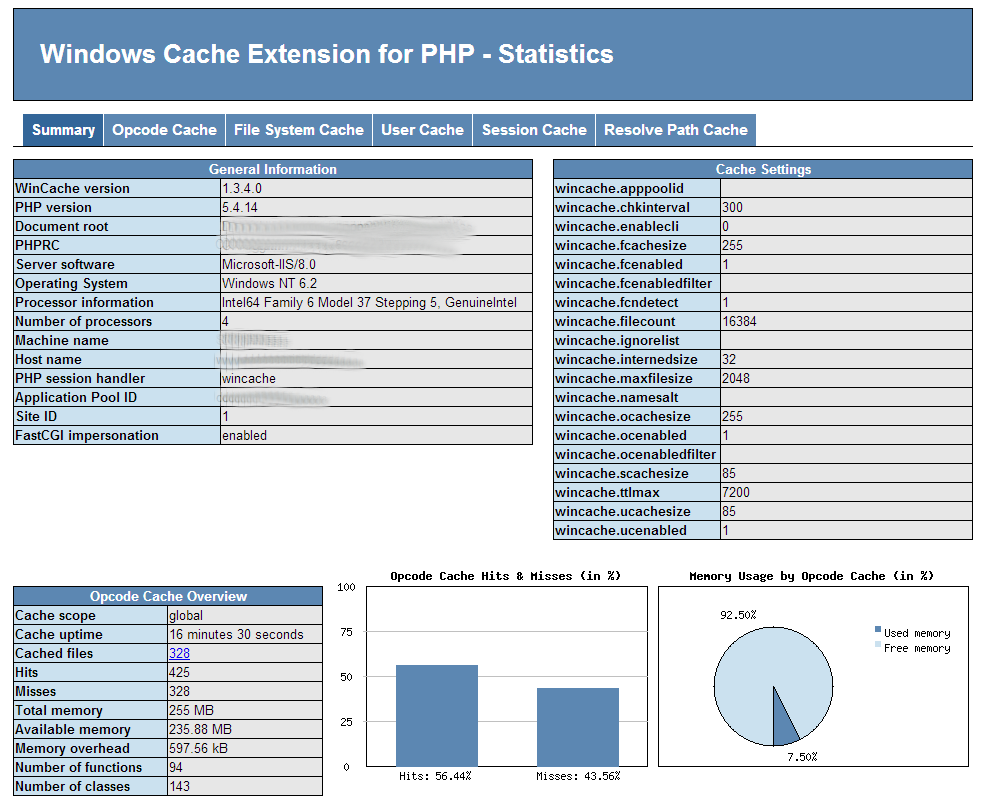
Task: Click the 'wincache.ocenabledfilter' setting name
Action: coord(636,454)
